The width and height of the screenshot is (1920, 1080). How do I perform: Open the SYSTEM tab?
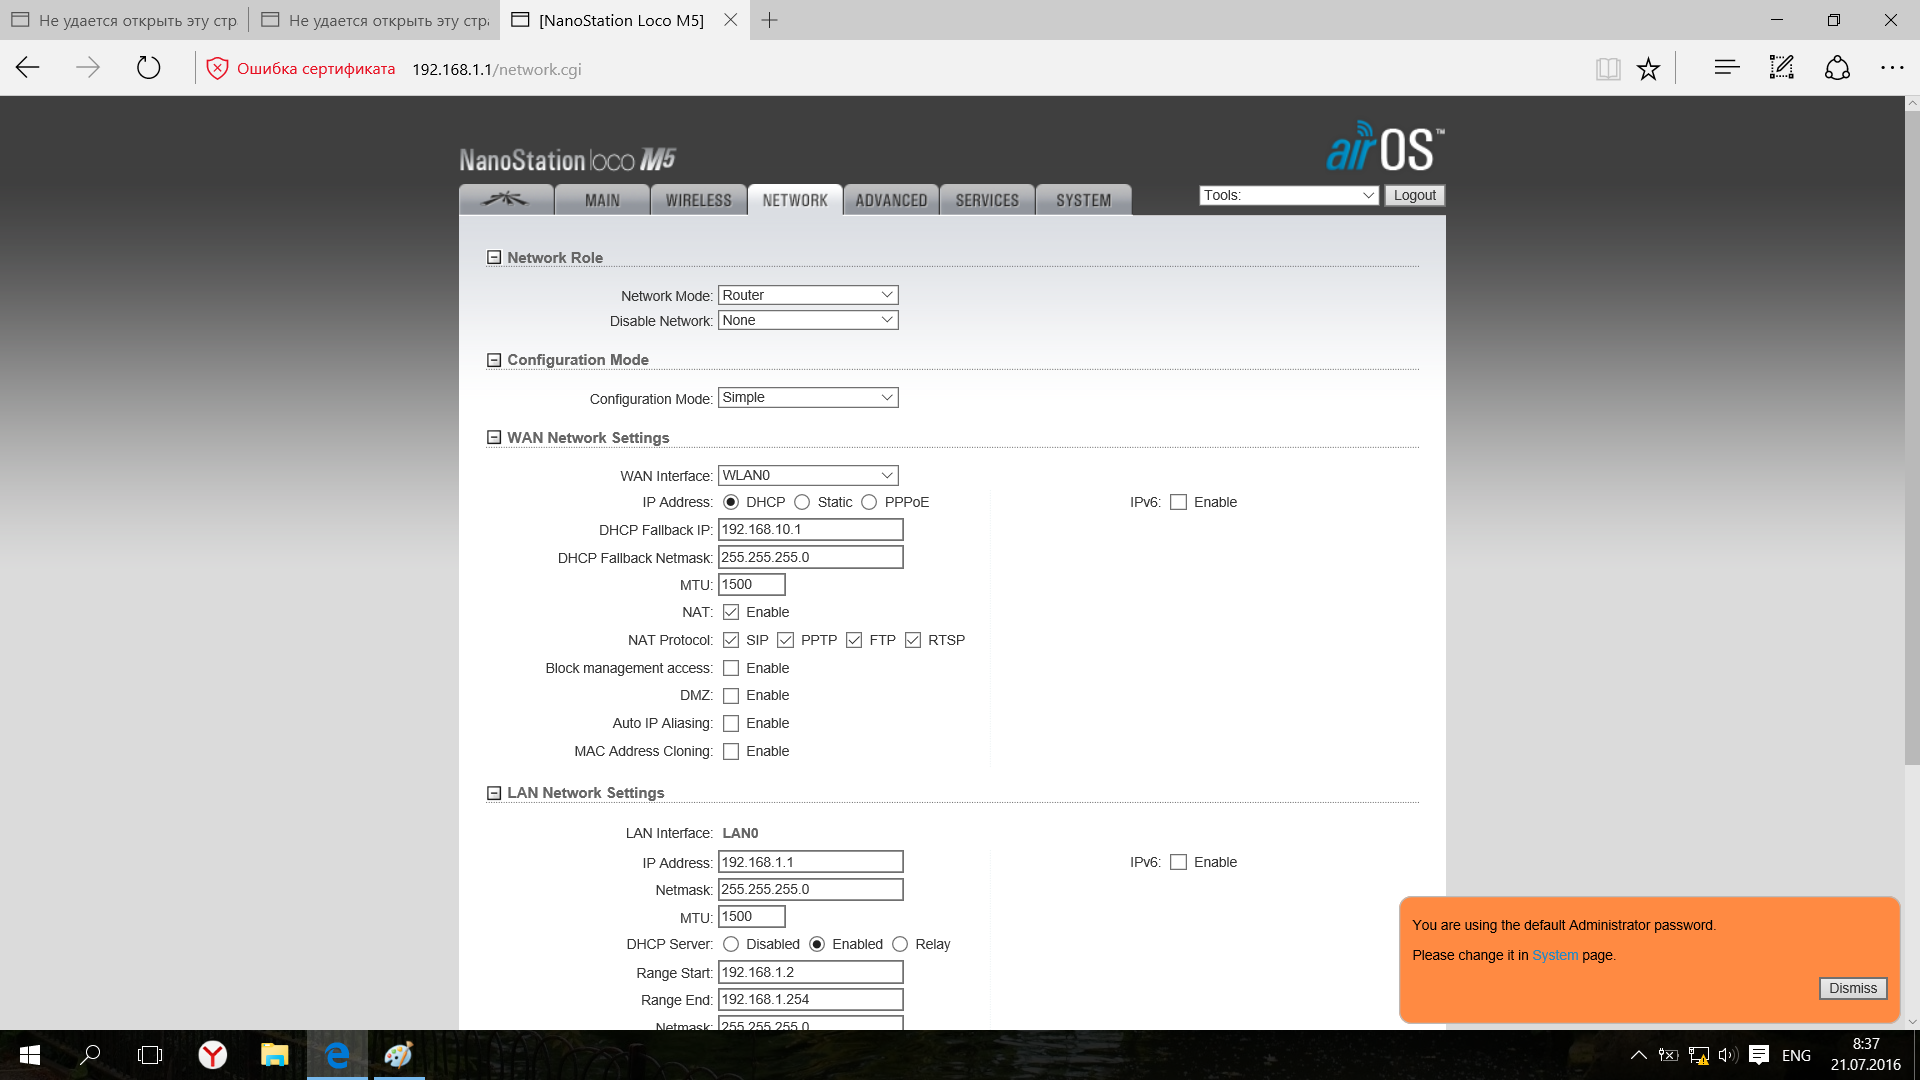point(1083,200)
